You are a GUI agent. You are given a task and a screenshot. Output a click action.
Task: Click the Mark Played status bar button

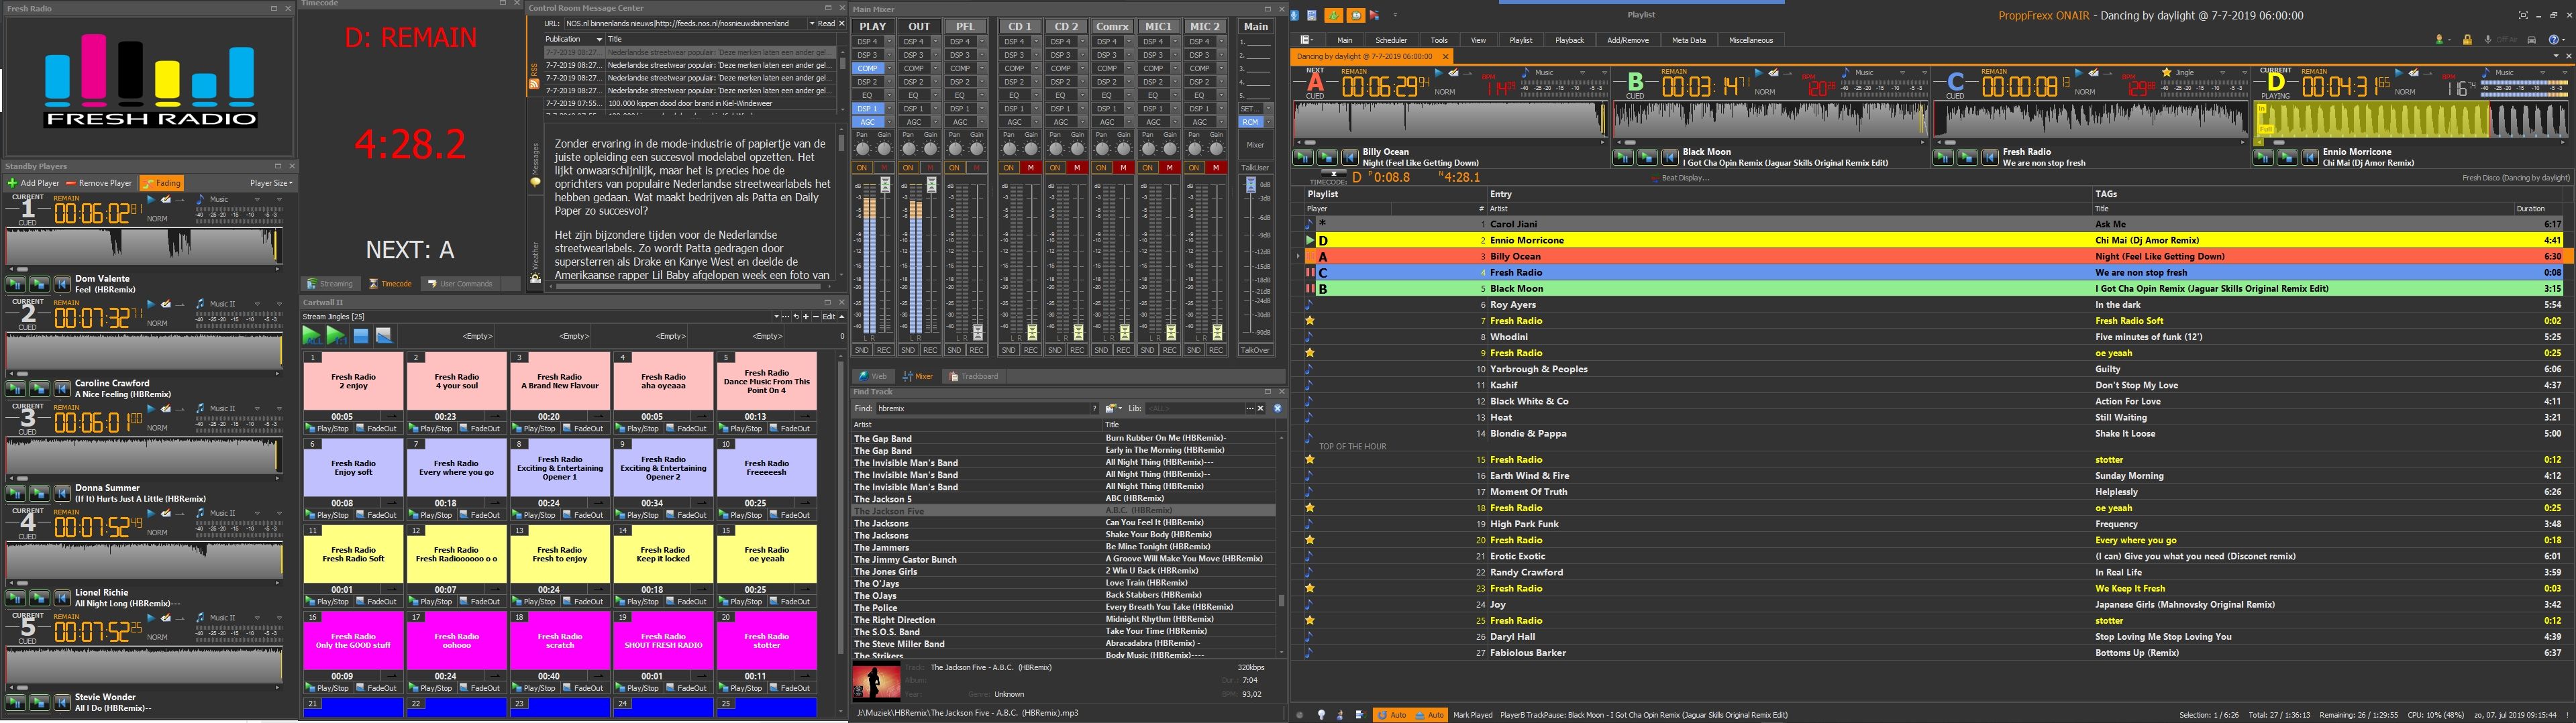(1473, 715)
